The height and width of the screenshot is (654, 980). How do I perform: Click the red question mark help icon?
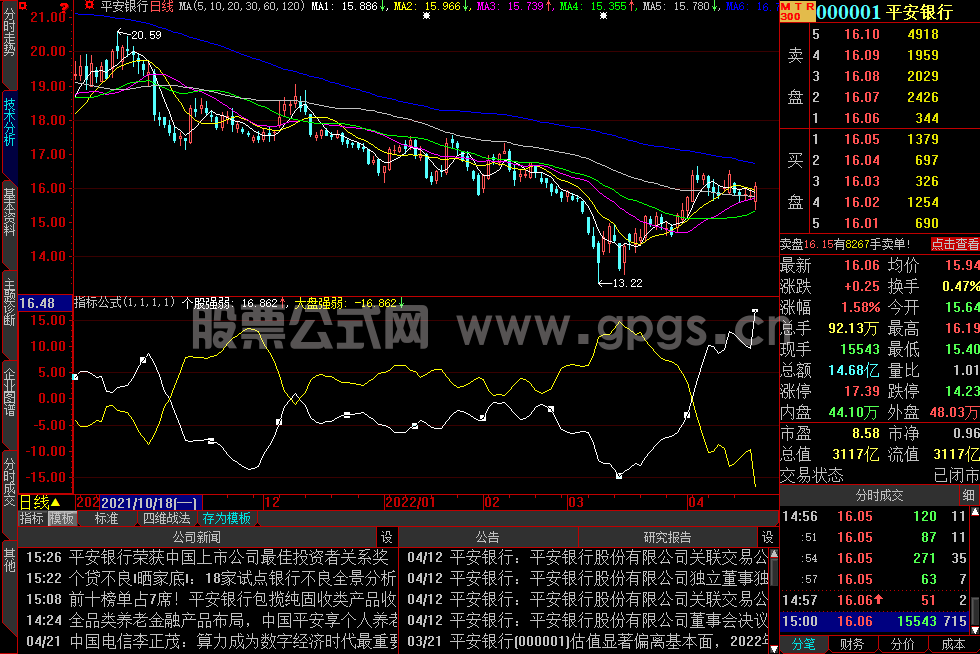(x=64, y=6)
